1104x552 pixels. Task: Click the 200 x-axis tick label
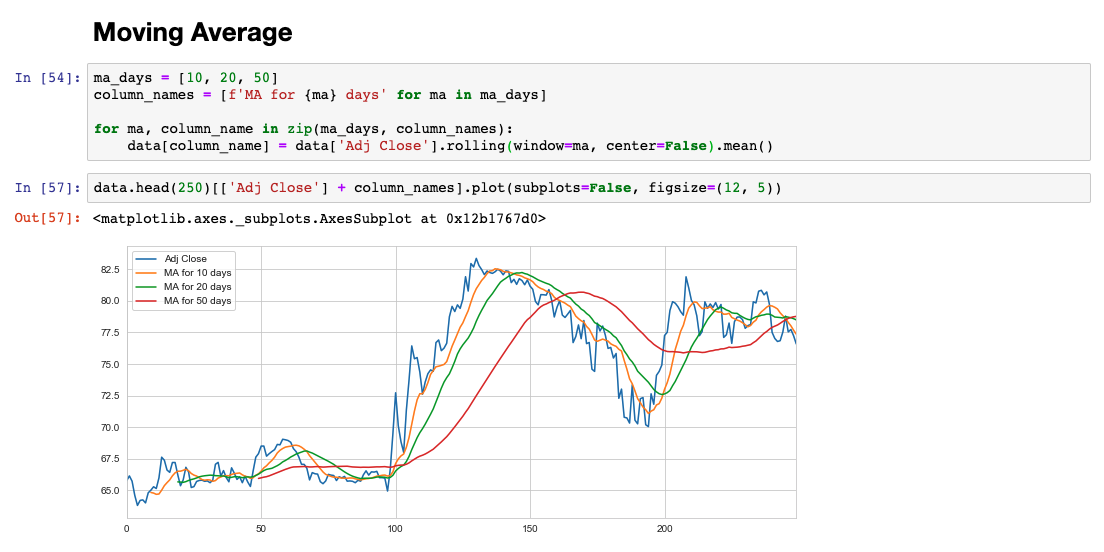[x=665, y=528]
